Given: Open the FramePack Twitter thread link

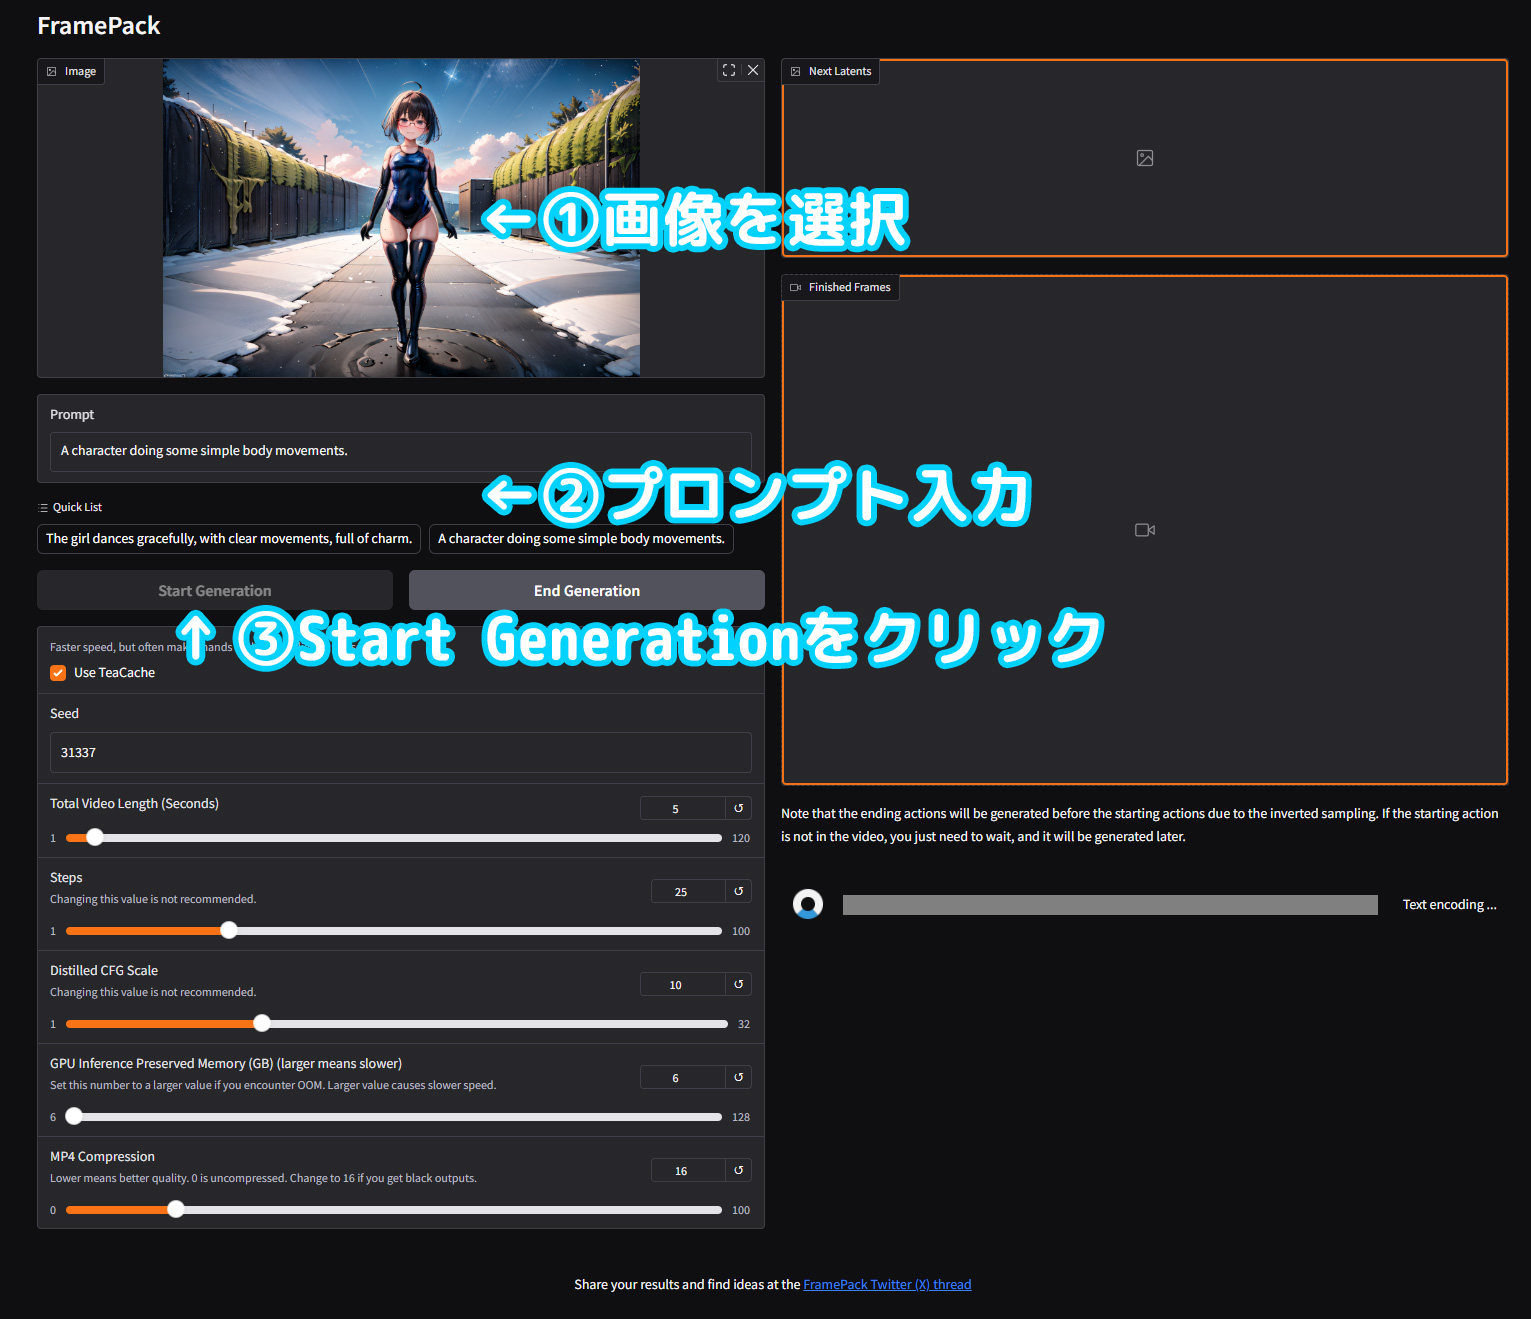Looking at the screenshot, I should click(x=887, y=1284).
